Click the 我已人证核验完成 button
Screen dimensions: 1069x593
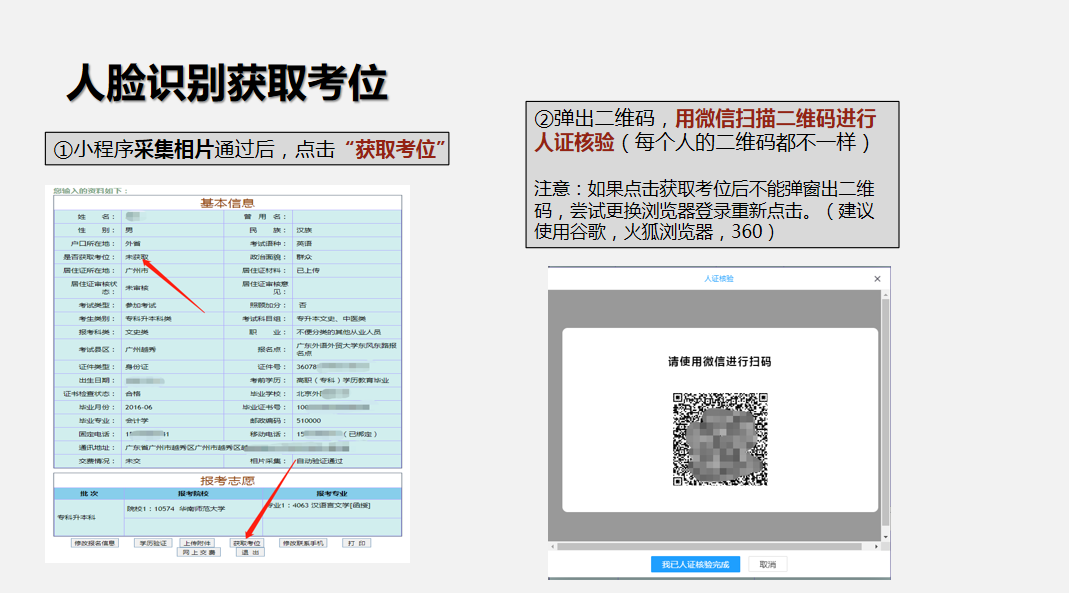(697, 564)
